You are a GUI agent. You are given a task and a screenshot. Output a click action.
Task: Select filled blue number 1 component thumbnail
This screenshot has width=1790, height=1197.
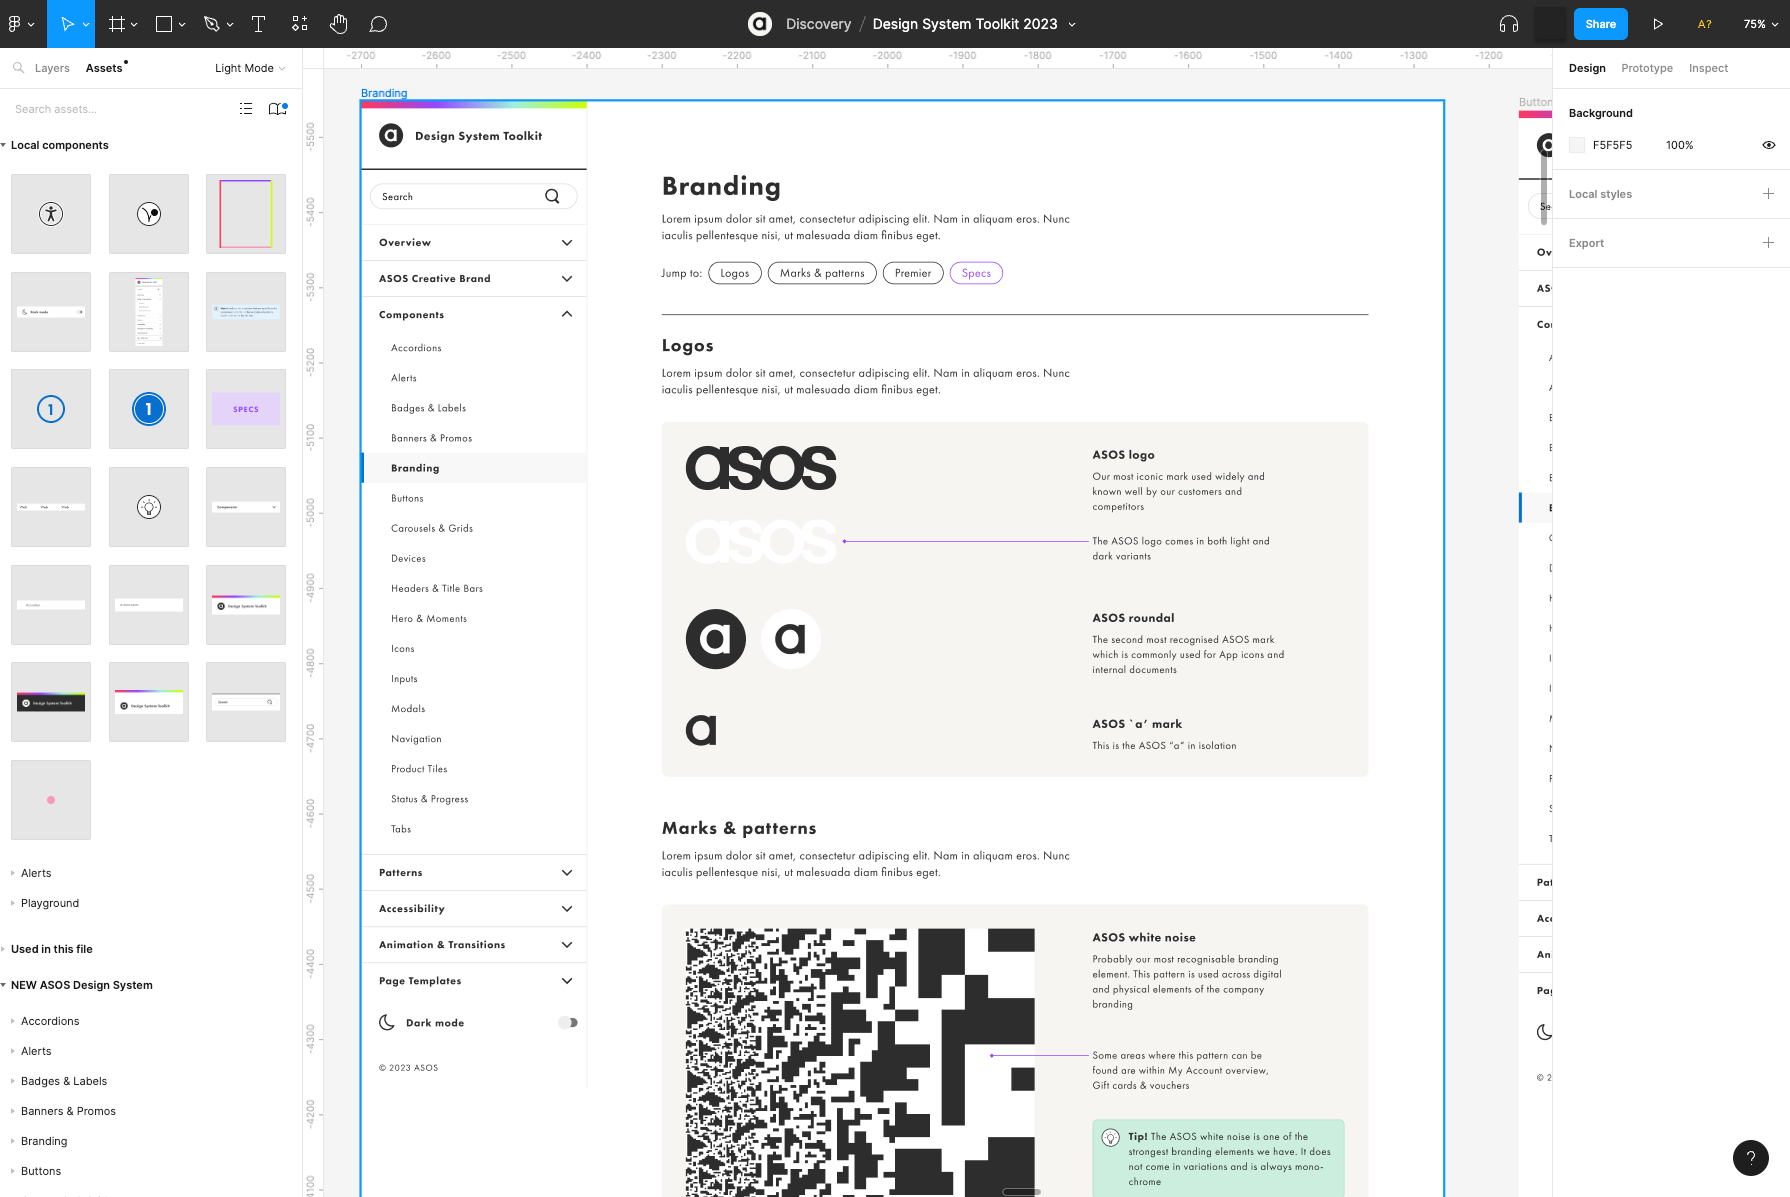[149, 409]
